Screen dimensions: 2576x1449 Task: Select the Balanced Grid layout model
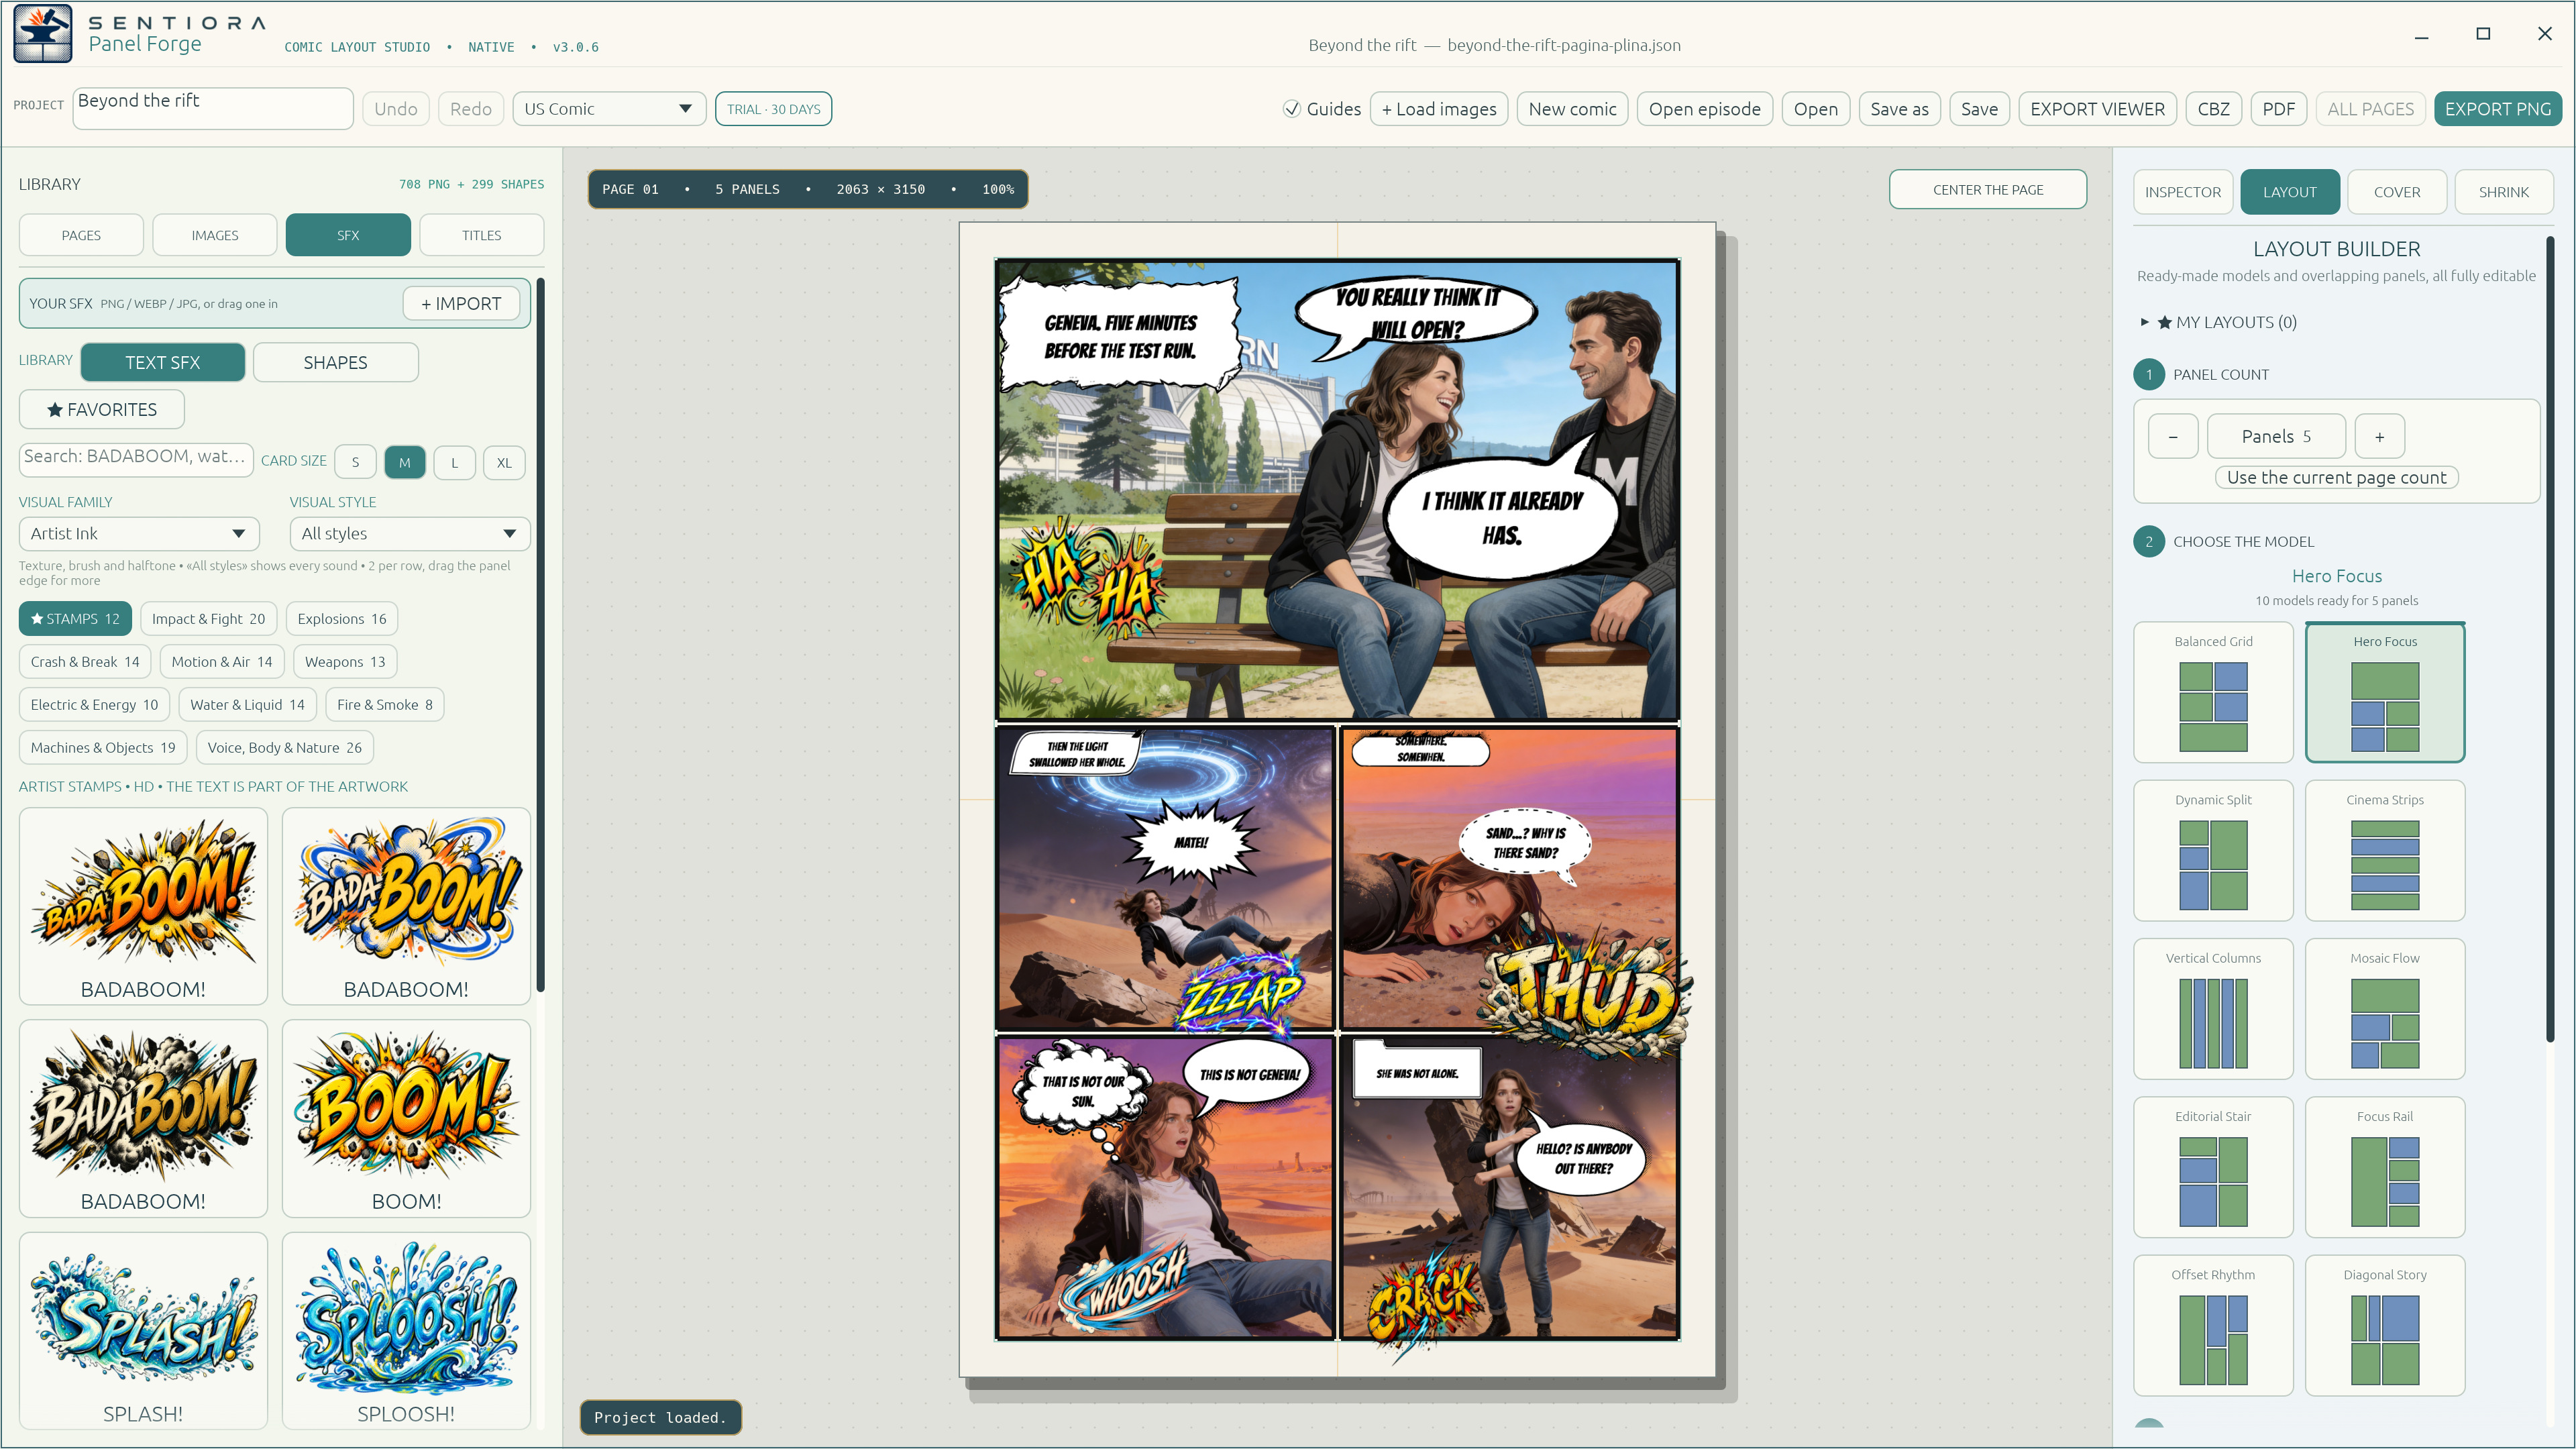point(2213,692)
